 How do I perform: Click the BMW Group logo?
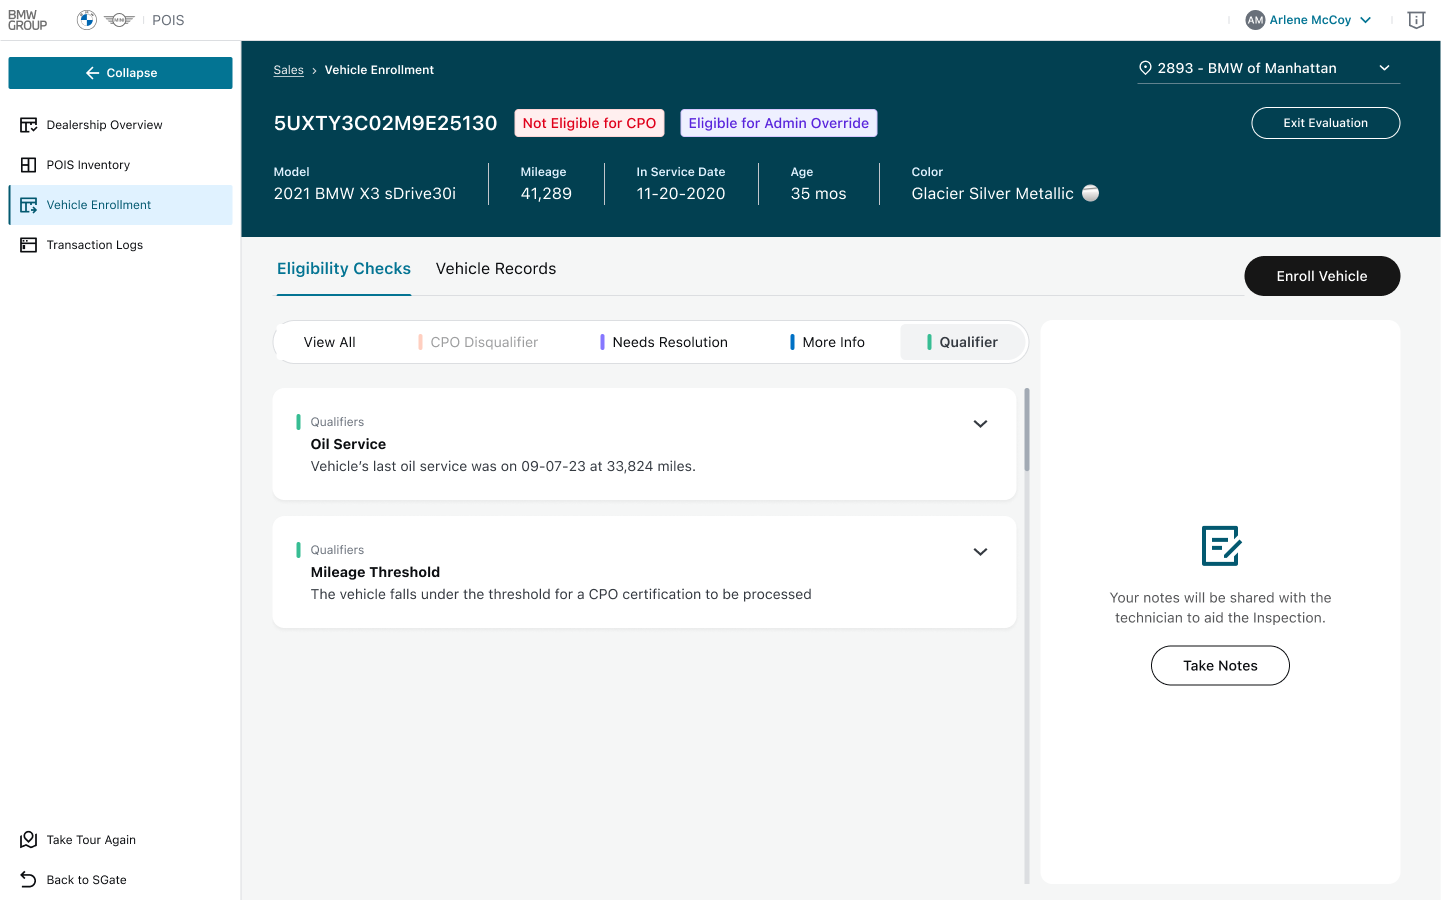coord(27,20)
